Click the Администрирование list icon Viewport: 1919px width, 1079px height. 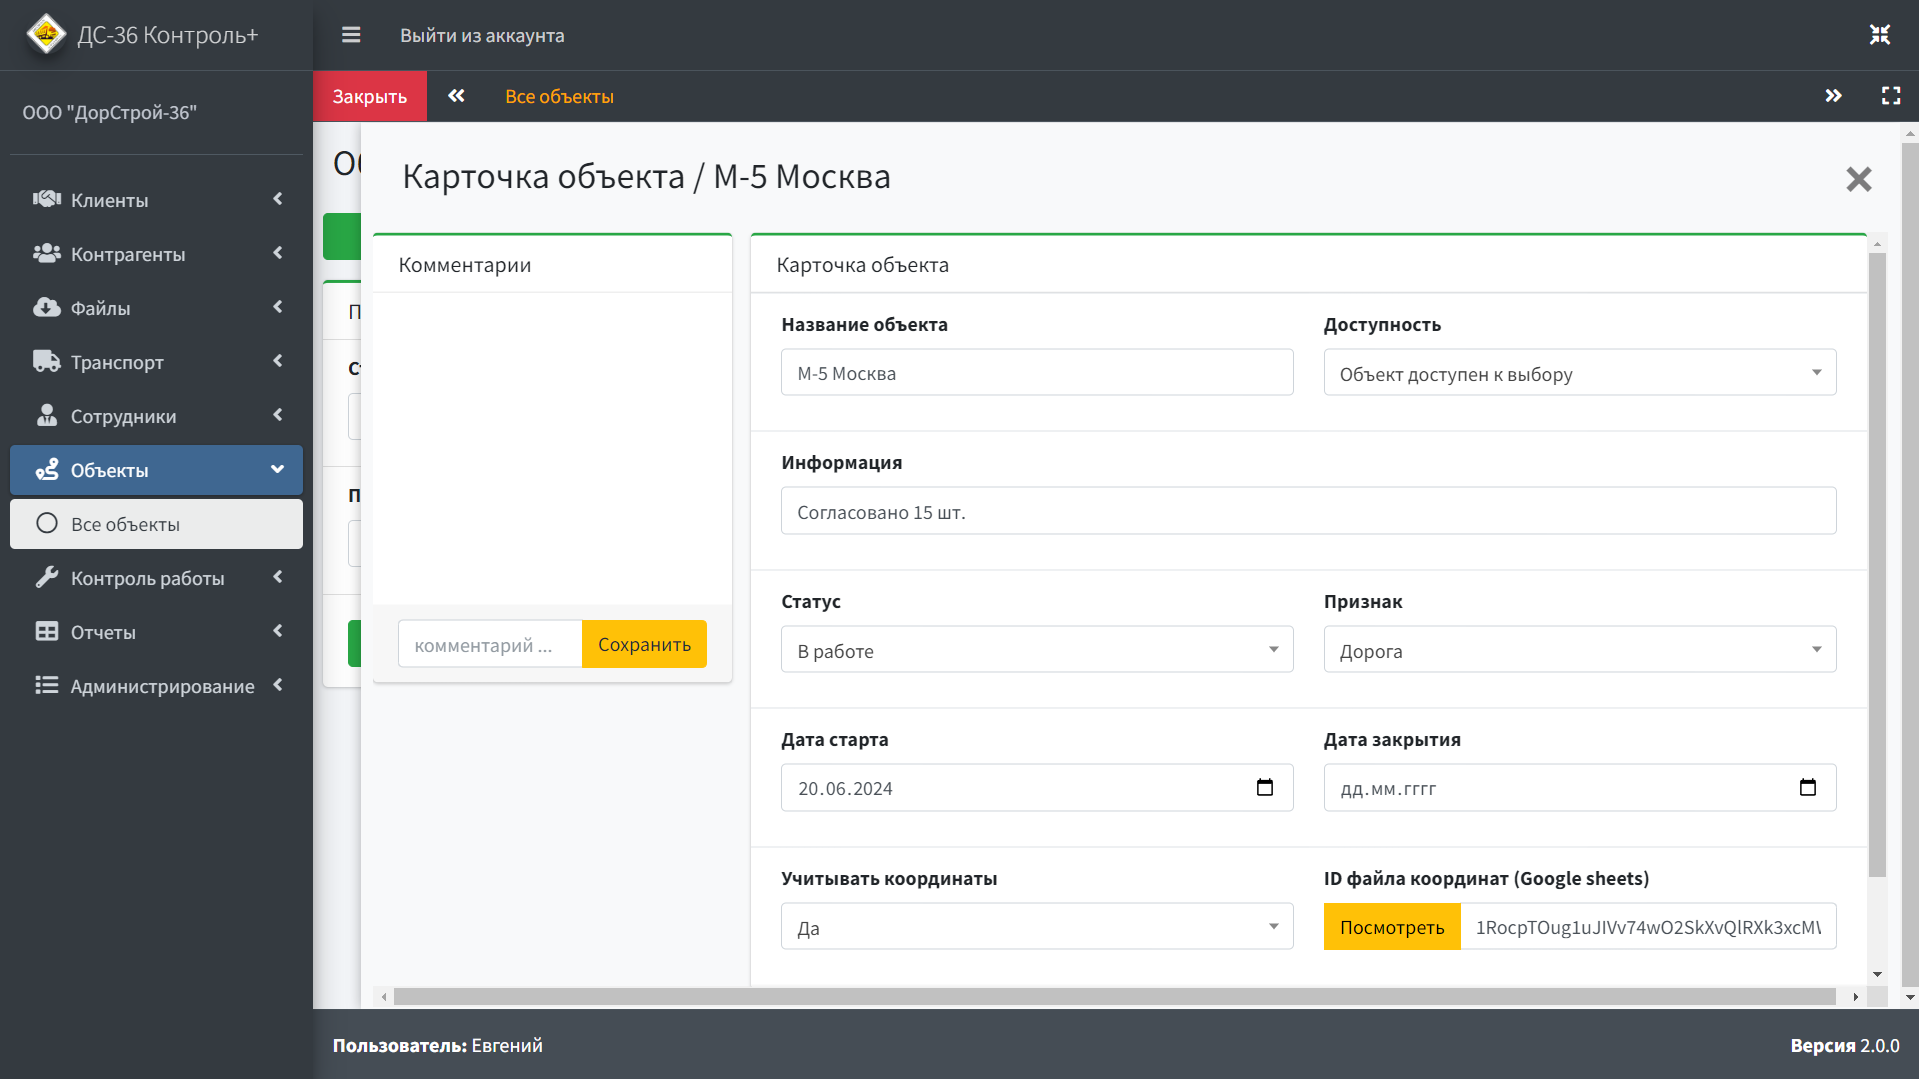47,685
